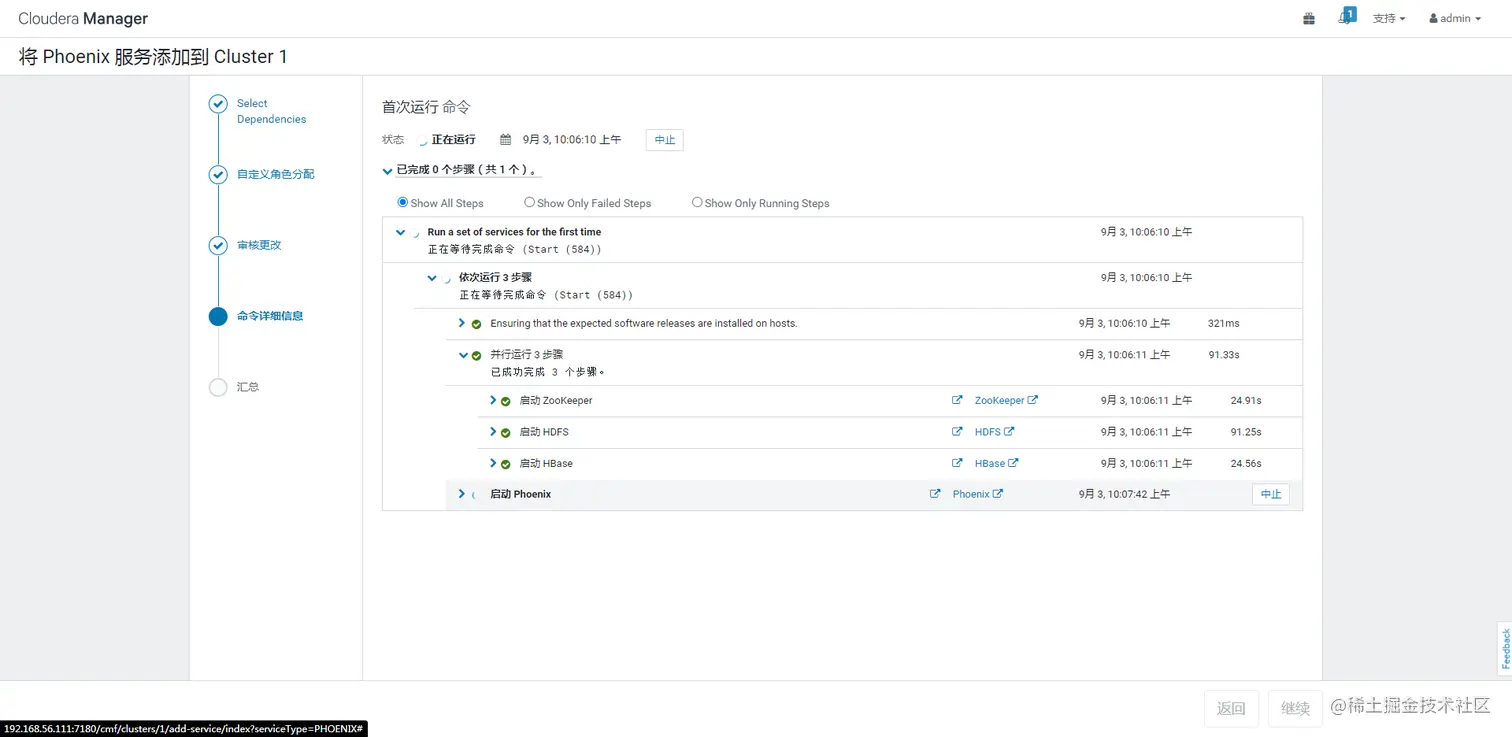Click Select Dependencies step checkmark circle
Image resolution: width=1512 pixels, height=737 pixels.
(x=218, y=104)
